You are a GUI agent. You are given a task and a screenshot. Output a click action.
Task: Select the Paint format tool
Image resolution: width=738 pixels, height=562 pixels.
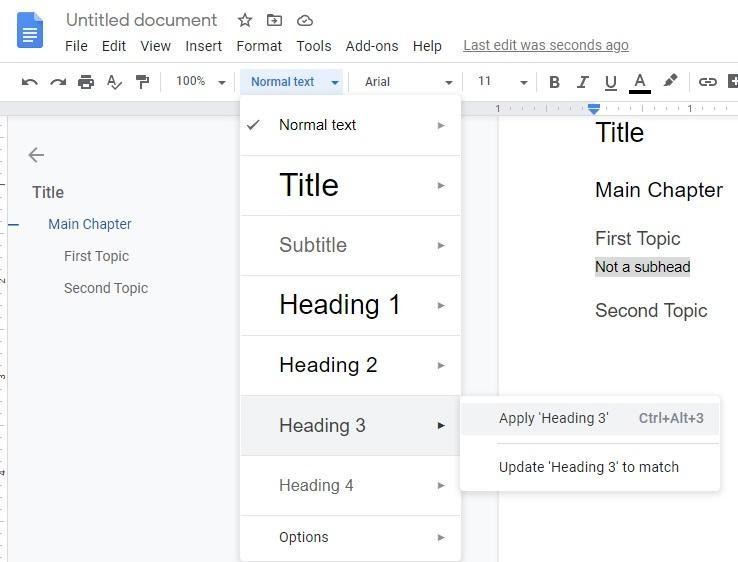point(142,82)
